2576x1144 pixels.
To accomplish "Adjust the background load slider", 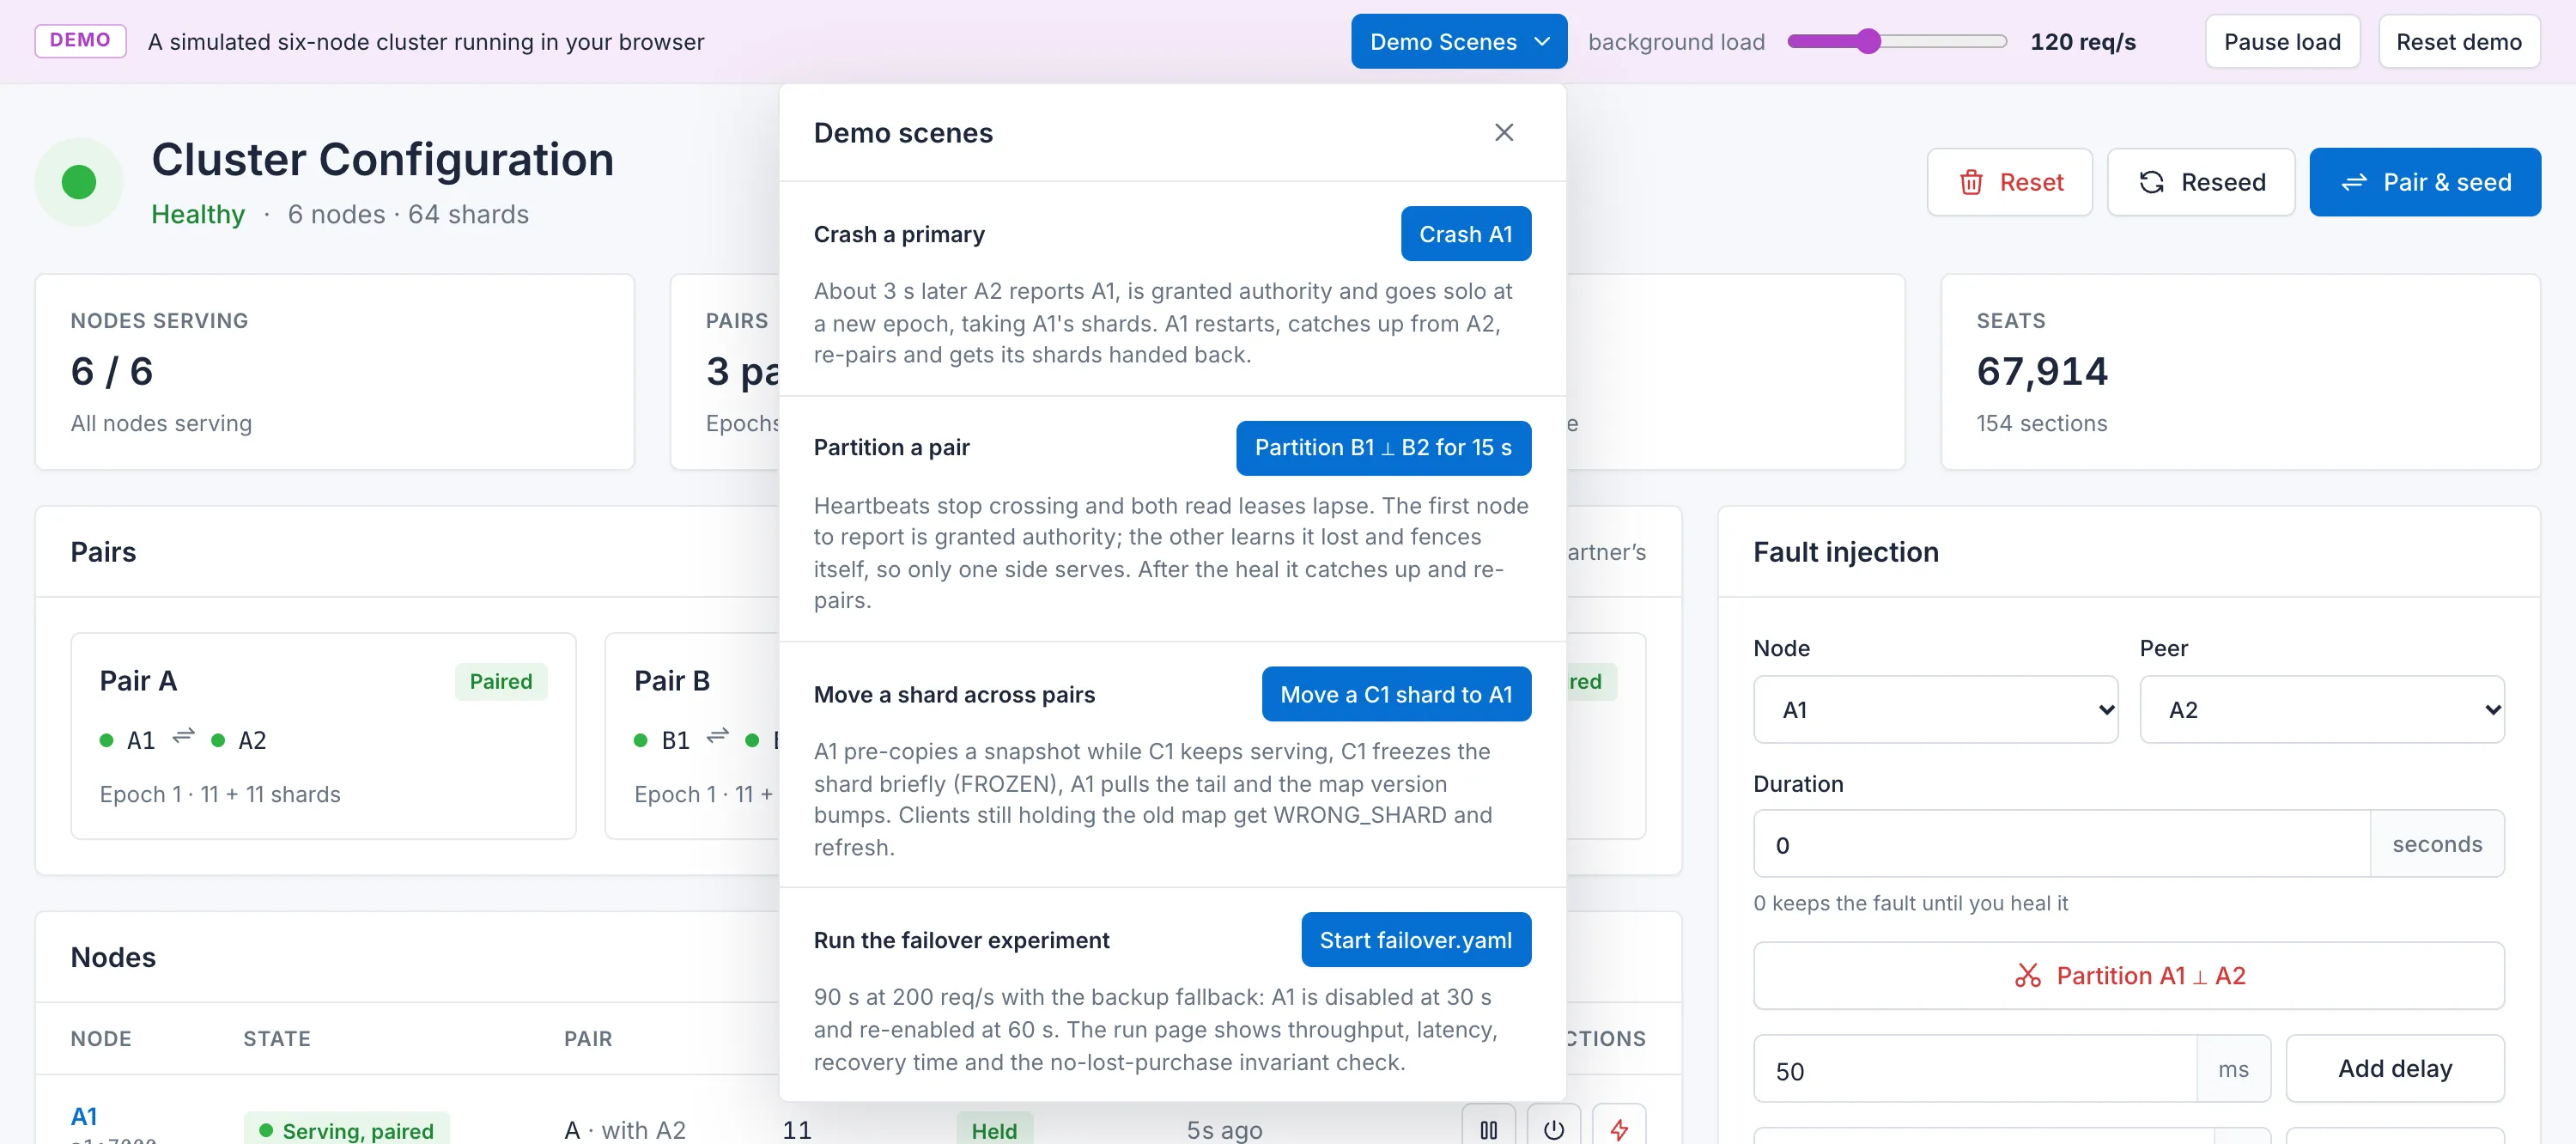I will coord(1897,41).
